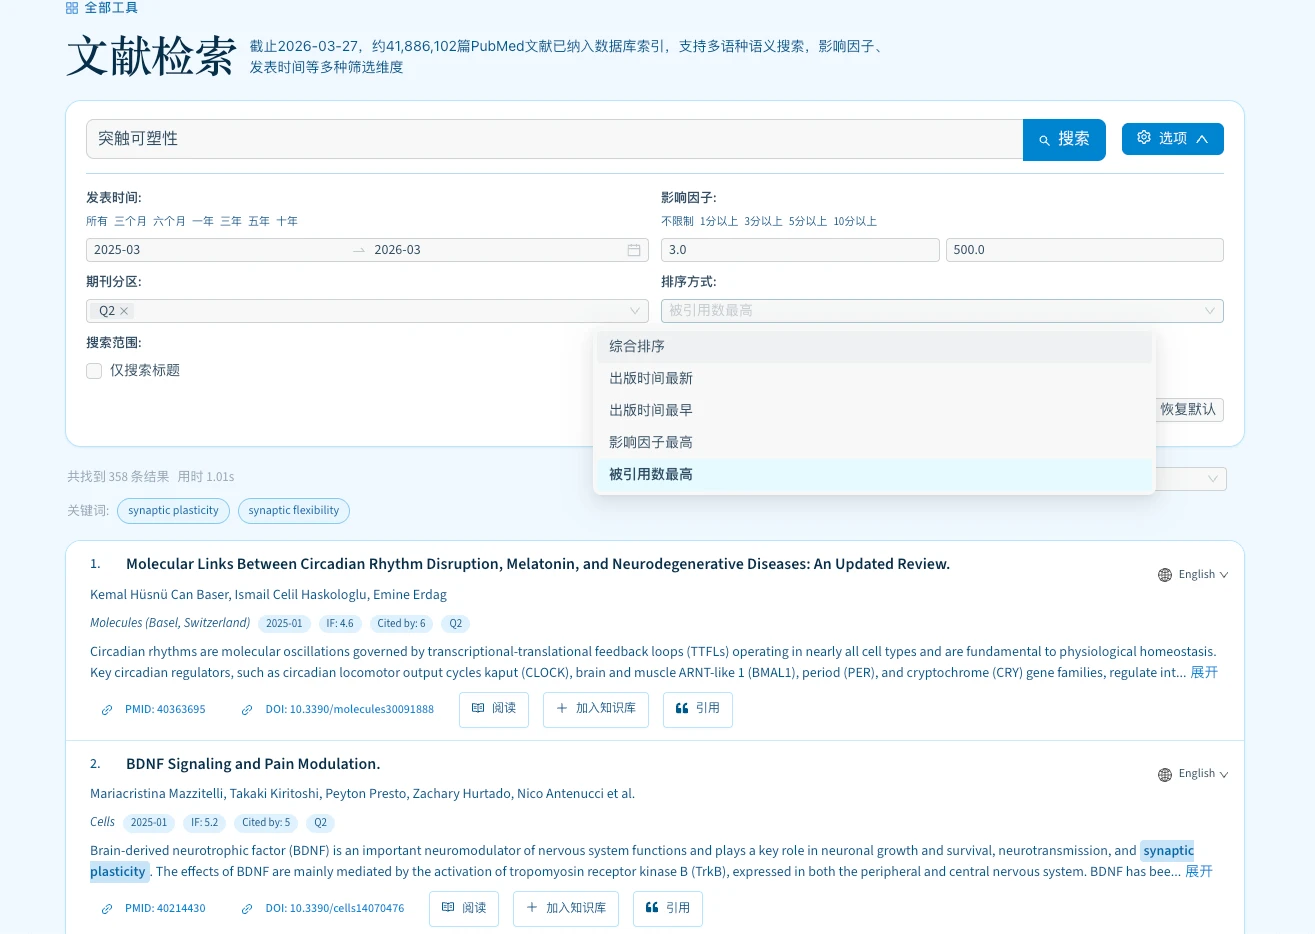1315x934 pixels.
Task: Click the globe language icon on first result
Action: tap(1165, 575)
